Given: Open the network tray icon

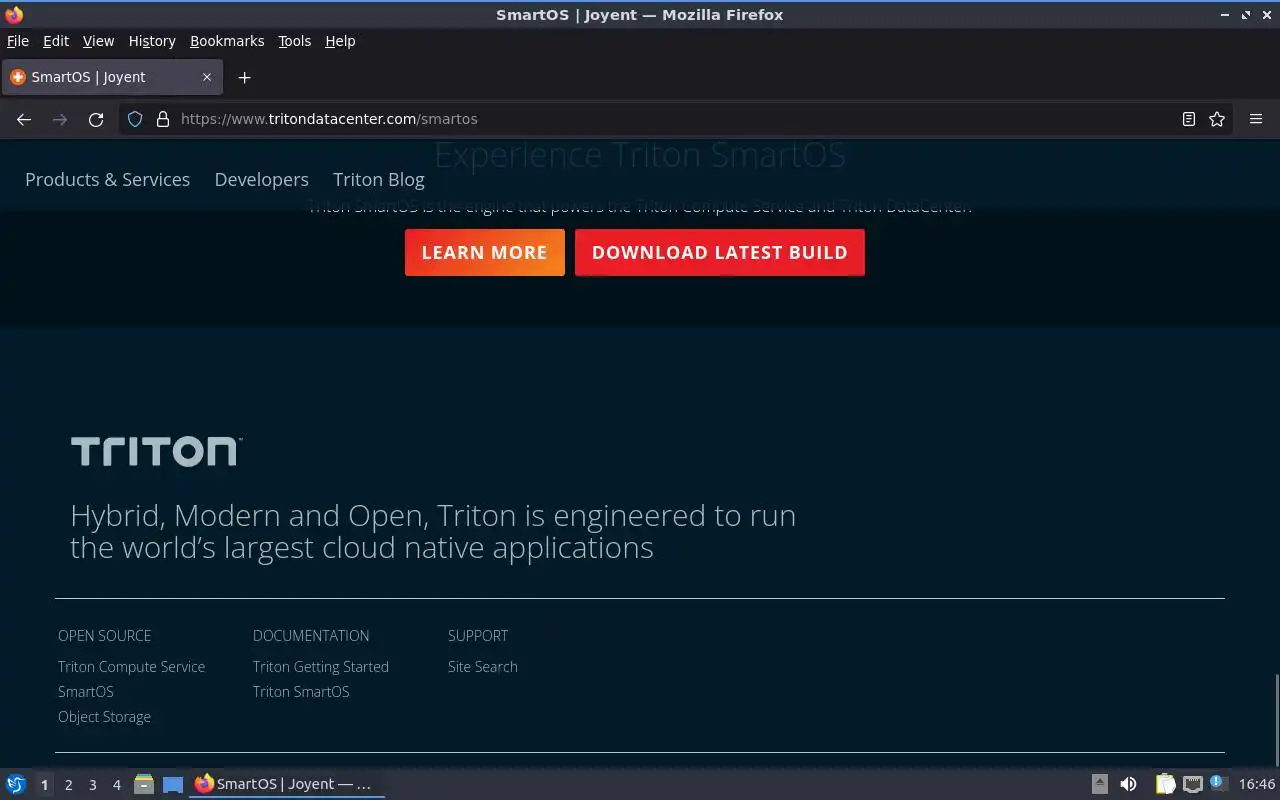Looking at the screenshot, I should point(1192,784).
